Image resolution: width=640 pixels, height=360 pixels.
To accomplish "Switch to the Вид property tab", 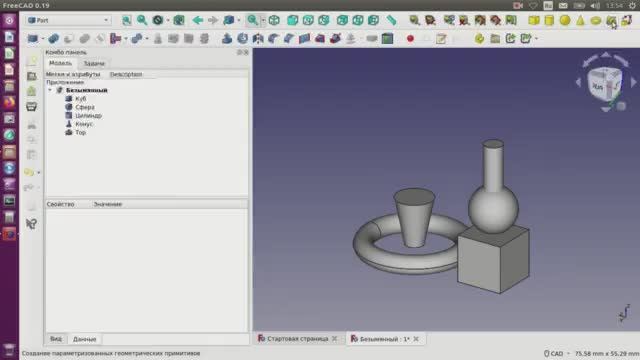I will click(x=56, y=339).
